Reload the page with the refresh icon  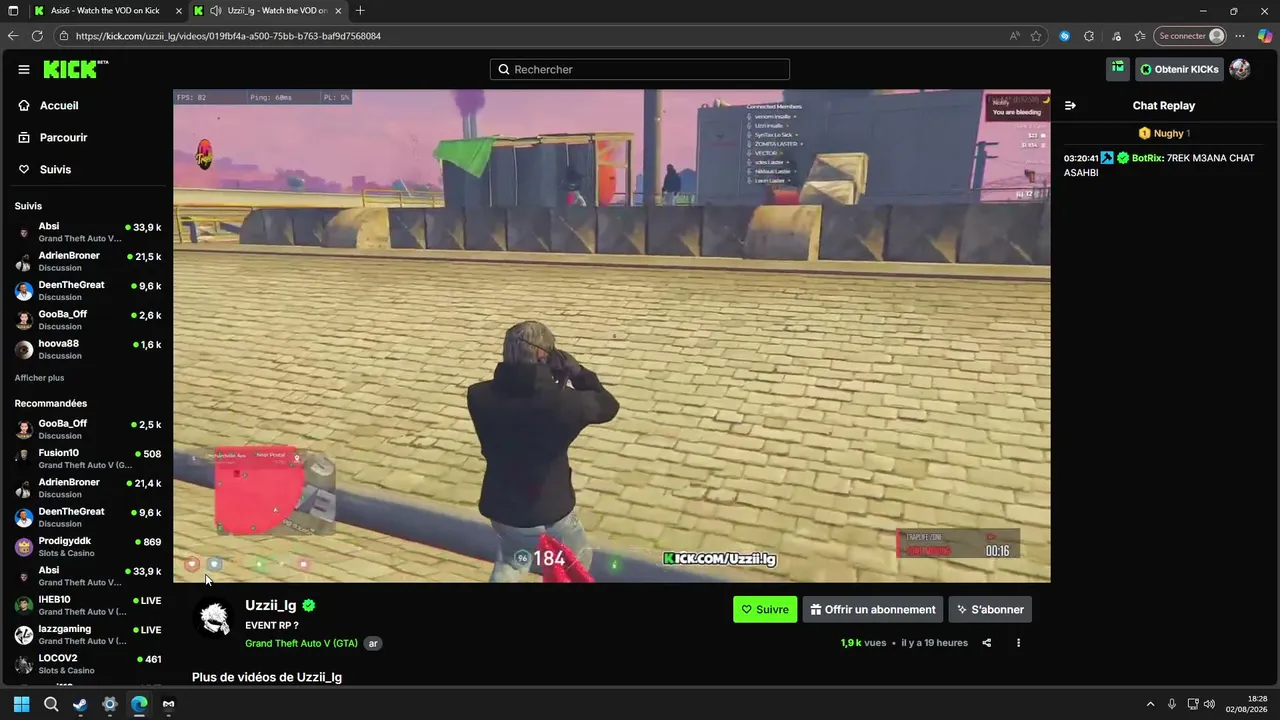point(37,36)
